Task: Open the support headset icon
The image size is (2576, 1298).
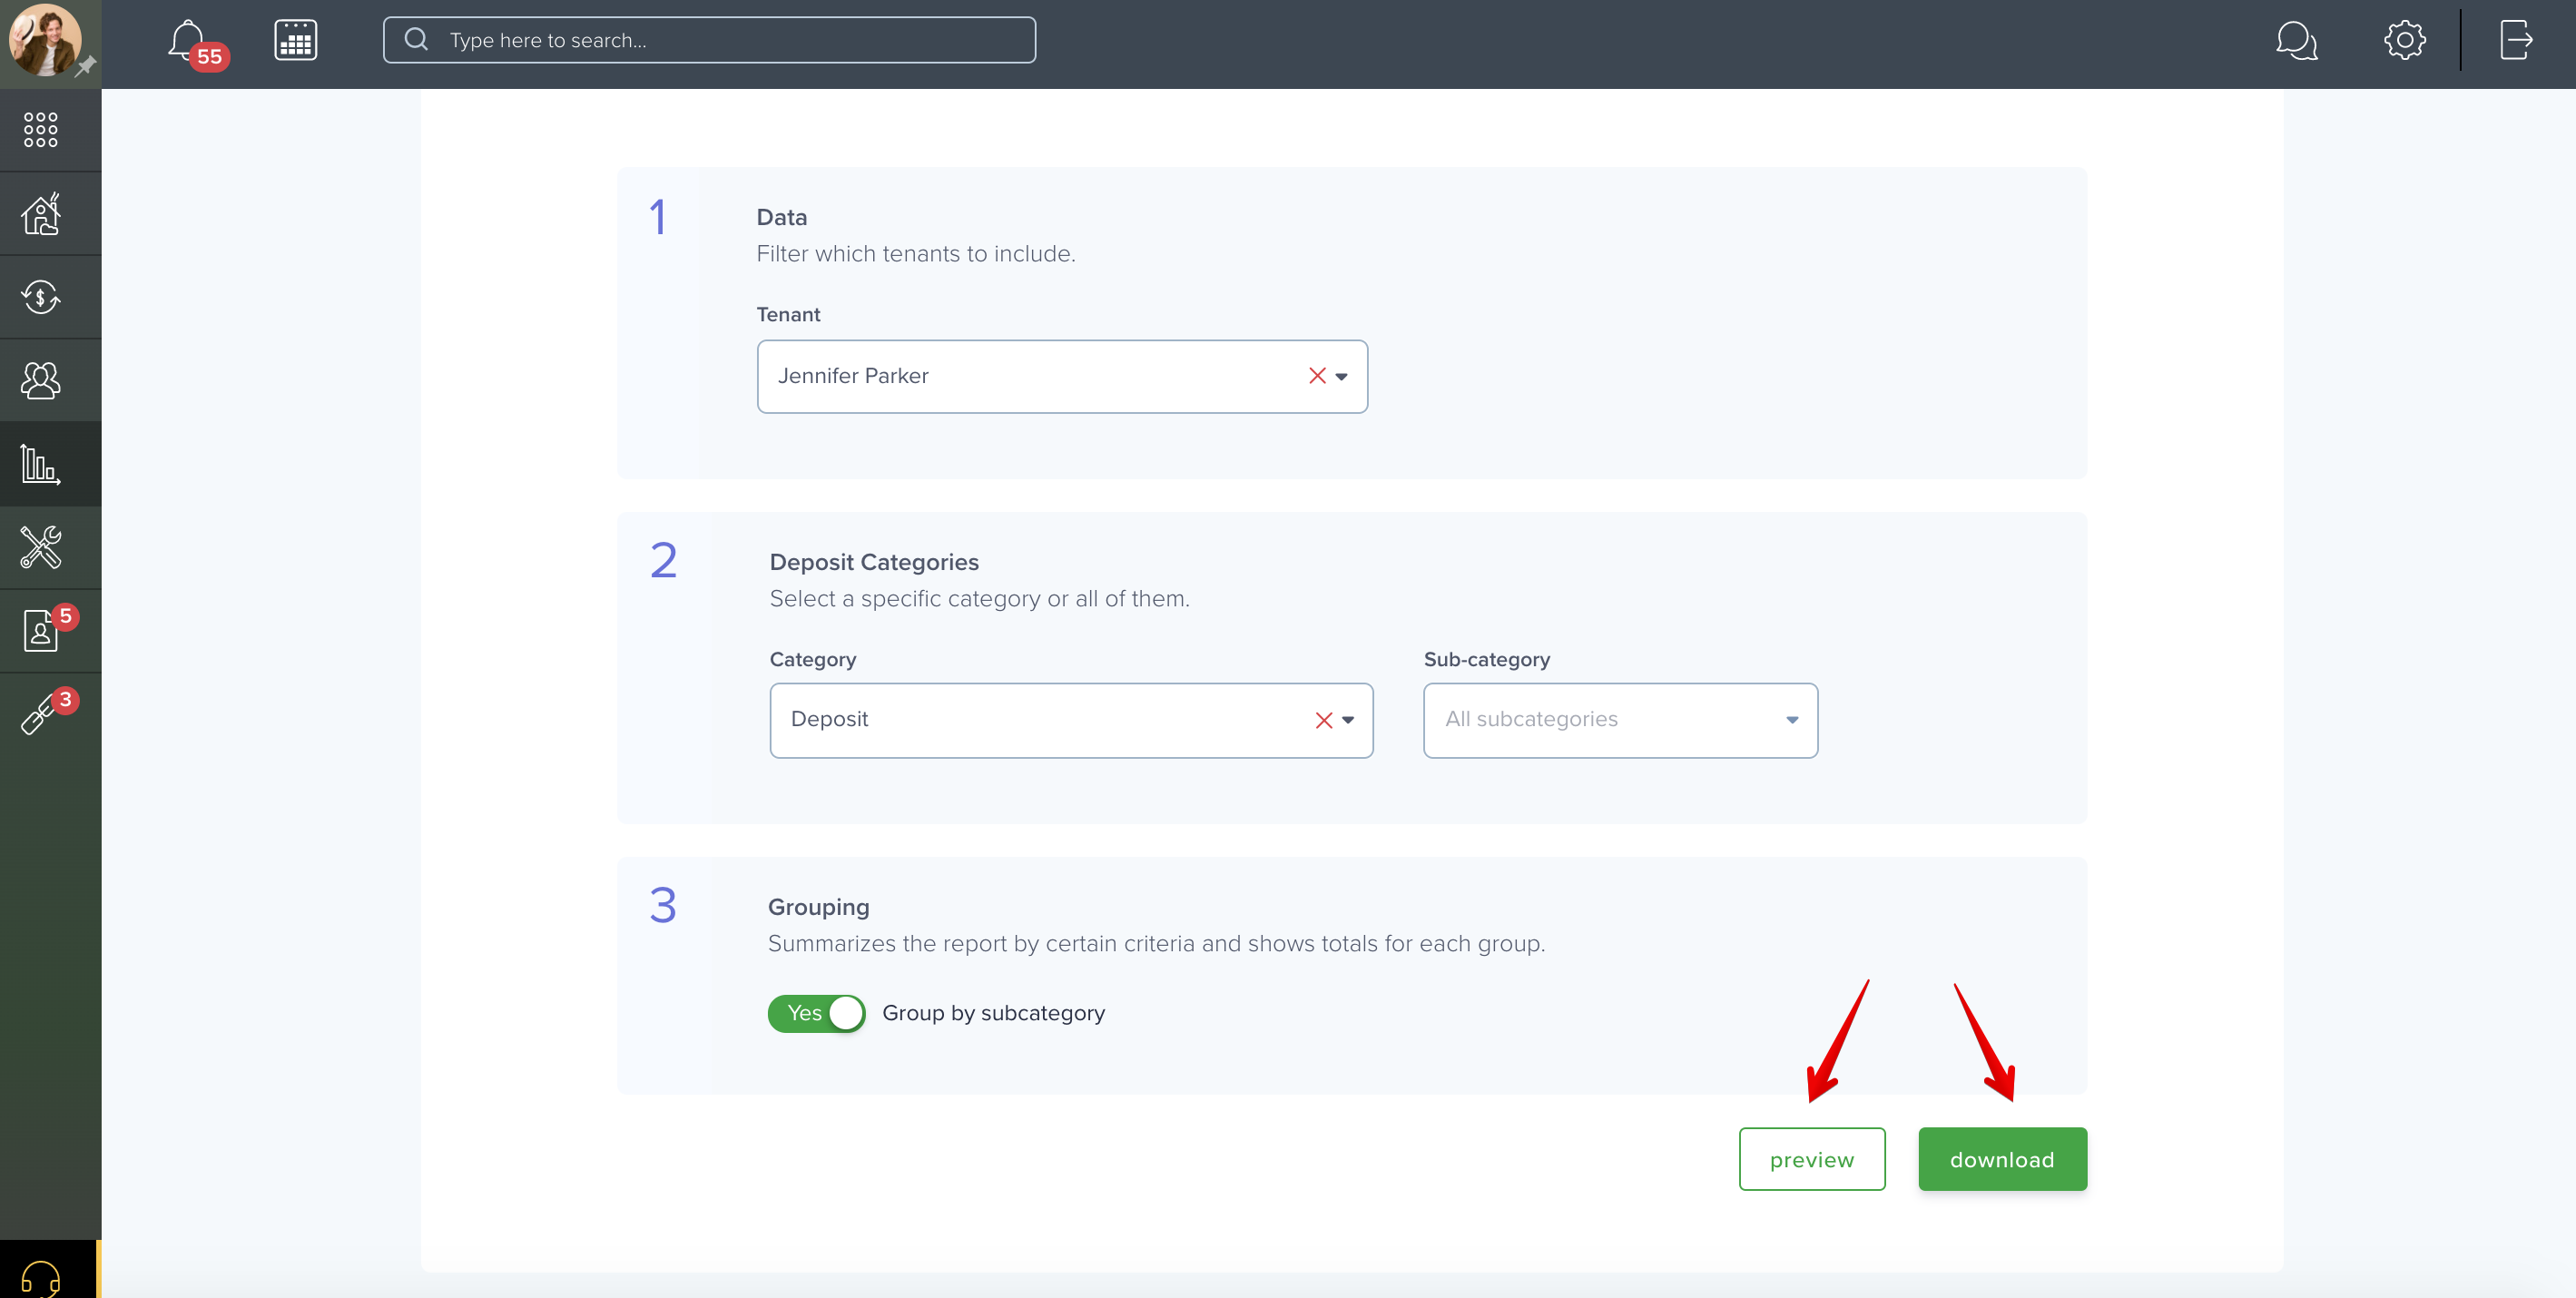Action: tap(41, 1278)
